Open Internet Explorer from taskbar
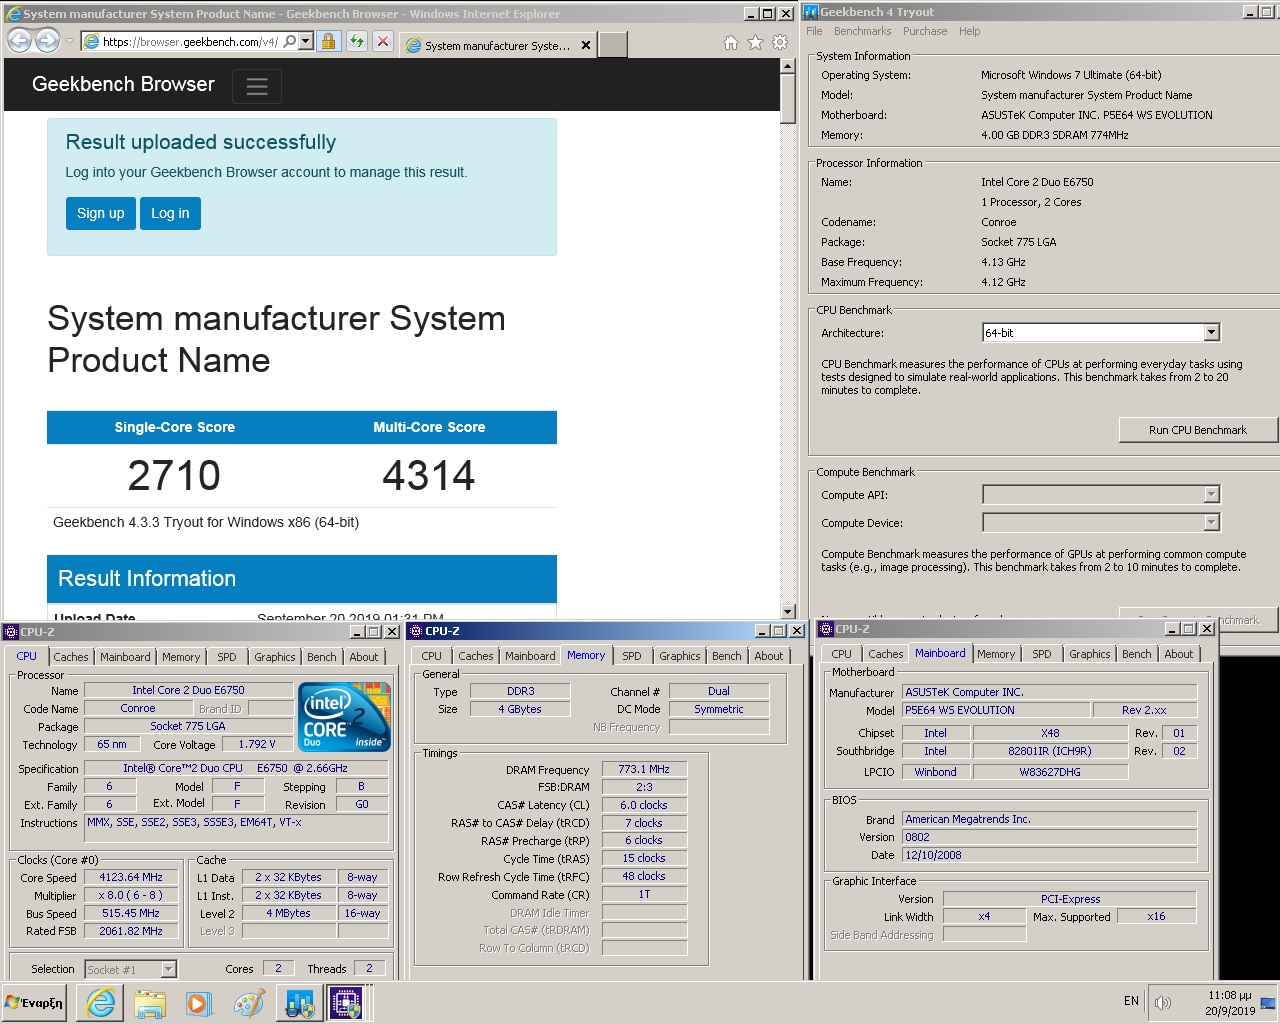 pos(101,1003)
